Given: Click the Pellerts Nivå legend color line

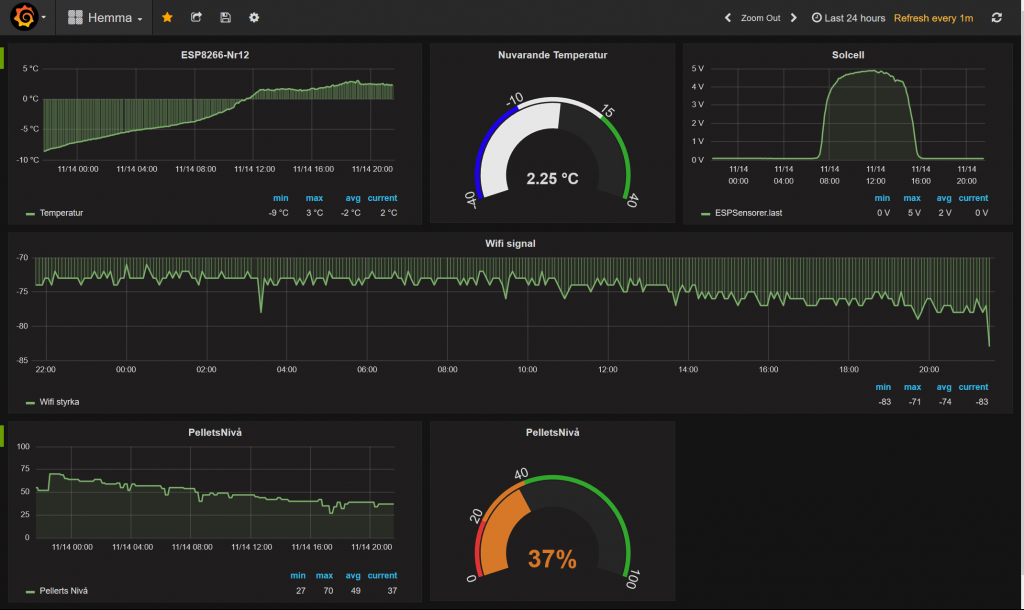Looking at the screenshot, I should [x=30, y=591].
